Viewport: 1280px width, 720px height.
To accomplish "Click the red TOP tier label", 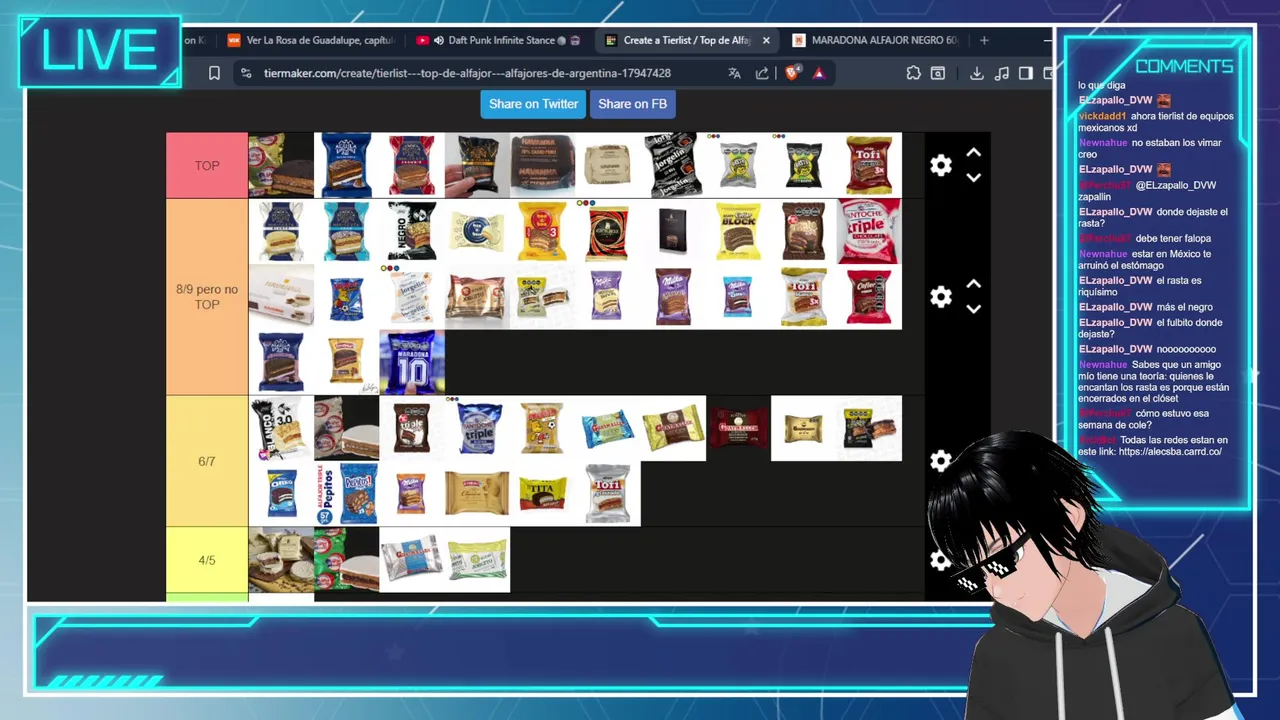I will 207,166.
